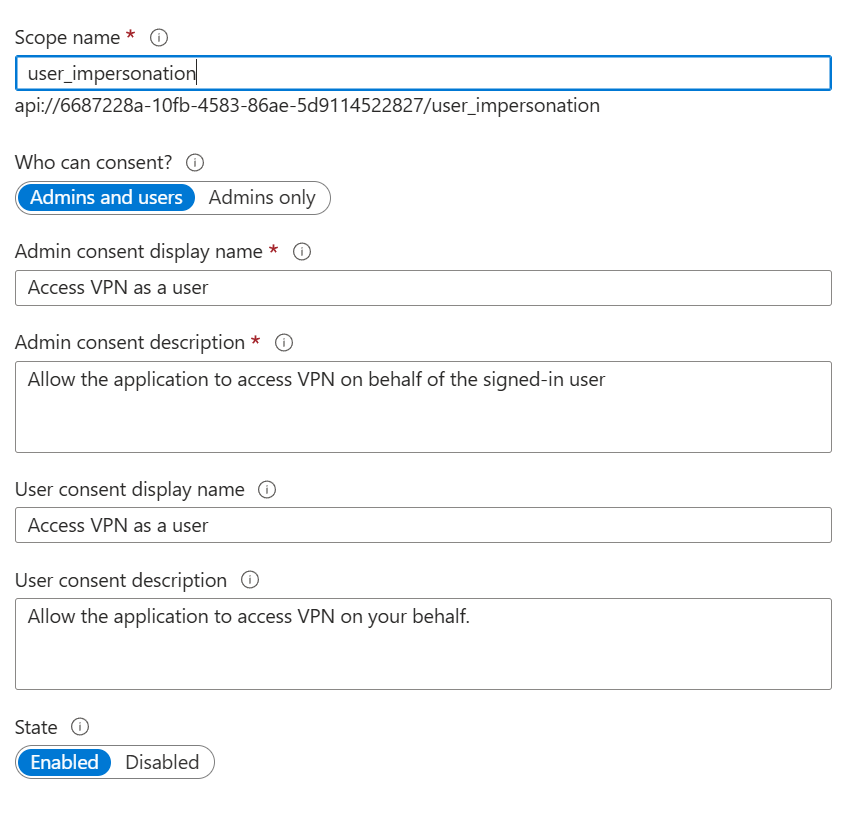Click the 'Scope name' label
The width and height of the screenshot is (851, 819).
[x=67, y=38]
